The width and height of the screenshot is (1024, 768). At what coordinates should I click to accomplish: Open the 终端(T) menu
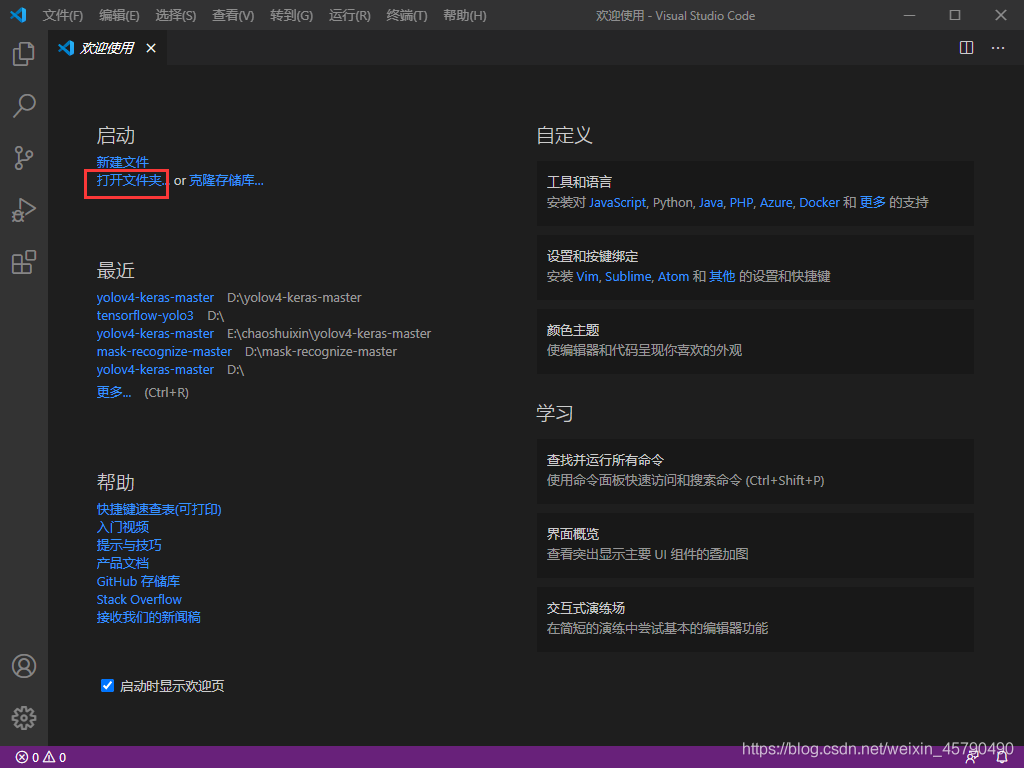tap(407, 16)
